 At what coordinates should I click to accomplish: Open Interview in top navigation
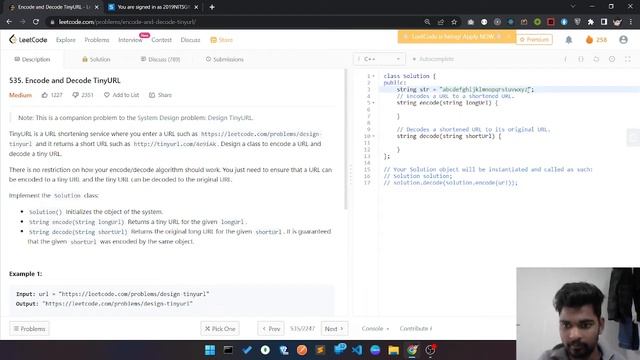click(x=130, y=40)
